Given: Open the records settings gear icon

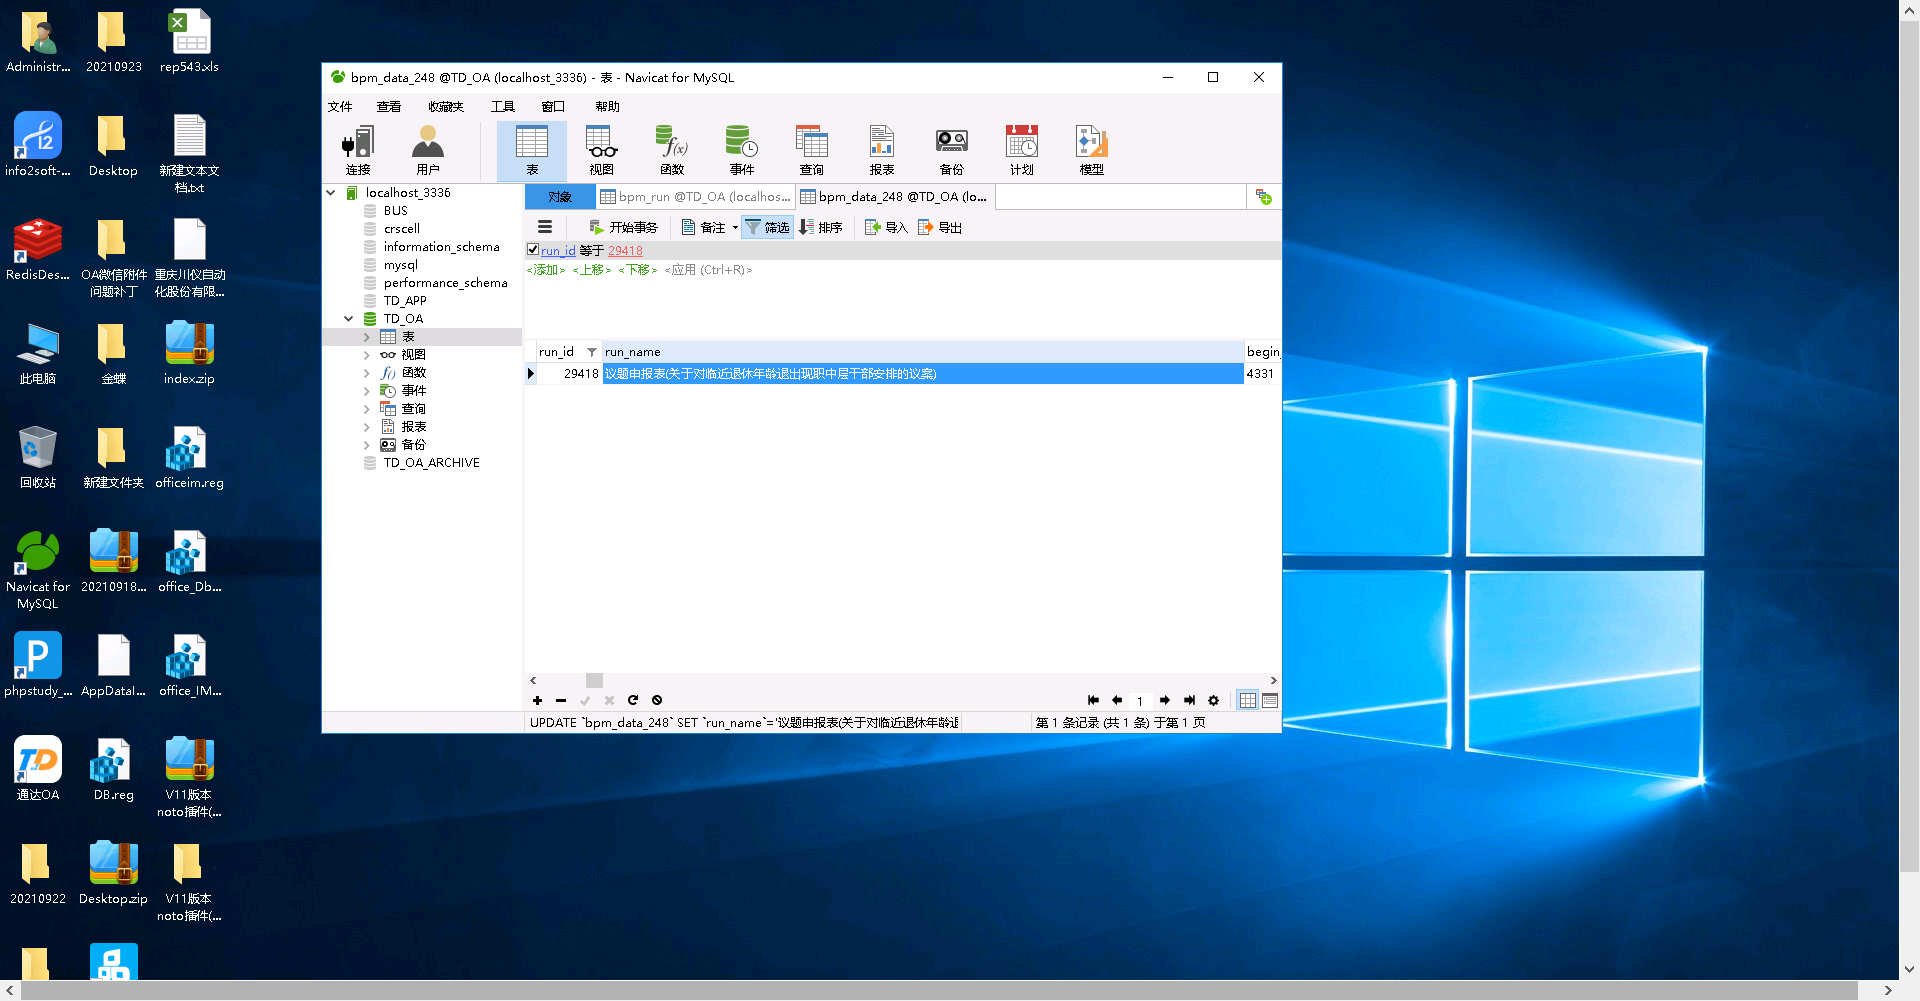Looking at the screenshot, I should (1213, 700).
